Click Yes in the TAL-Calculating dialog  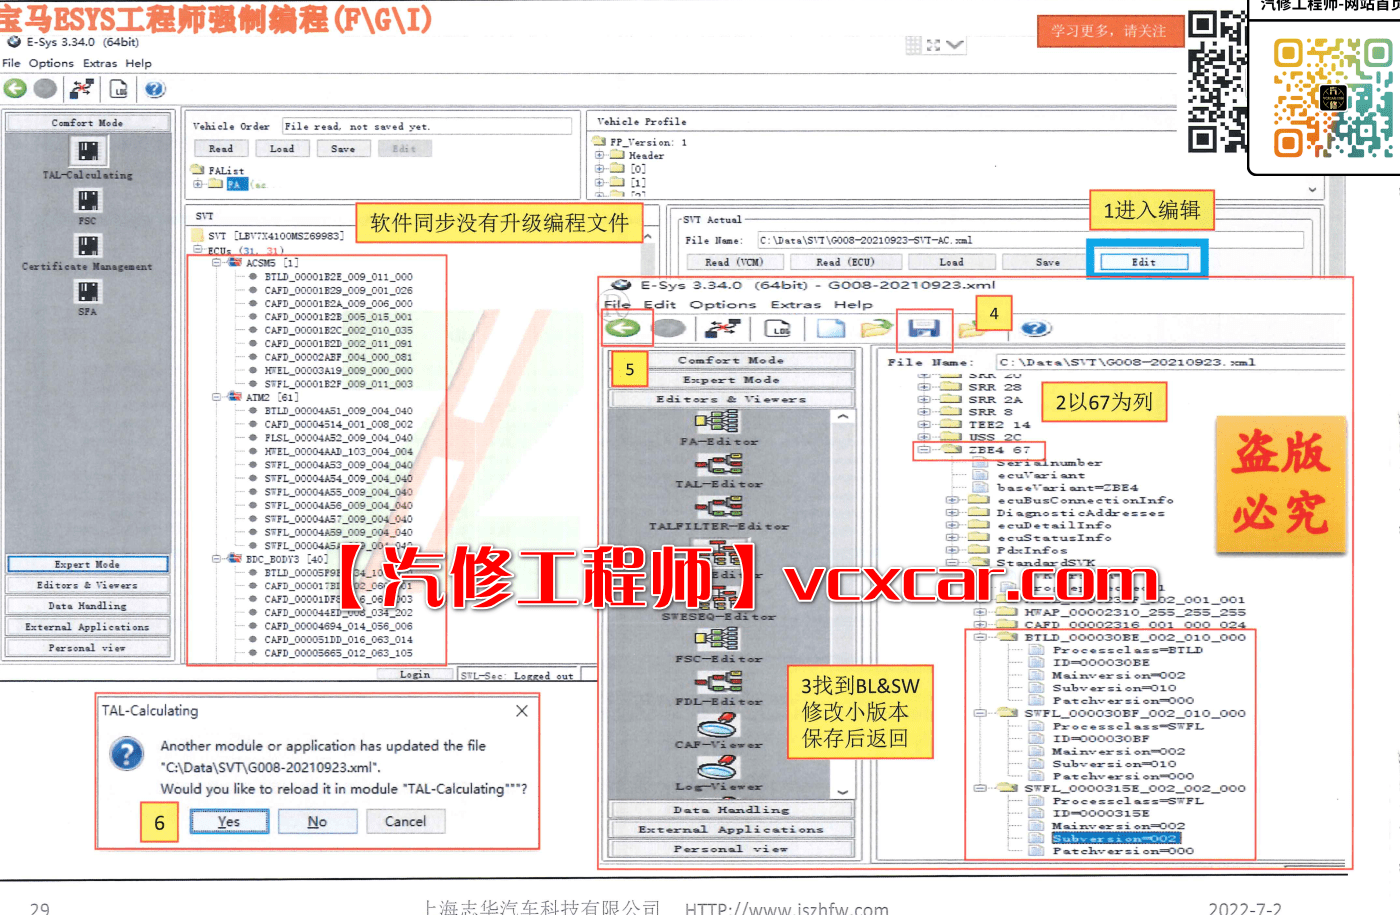tap(229, 821)
